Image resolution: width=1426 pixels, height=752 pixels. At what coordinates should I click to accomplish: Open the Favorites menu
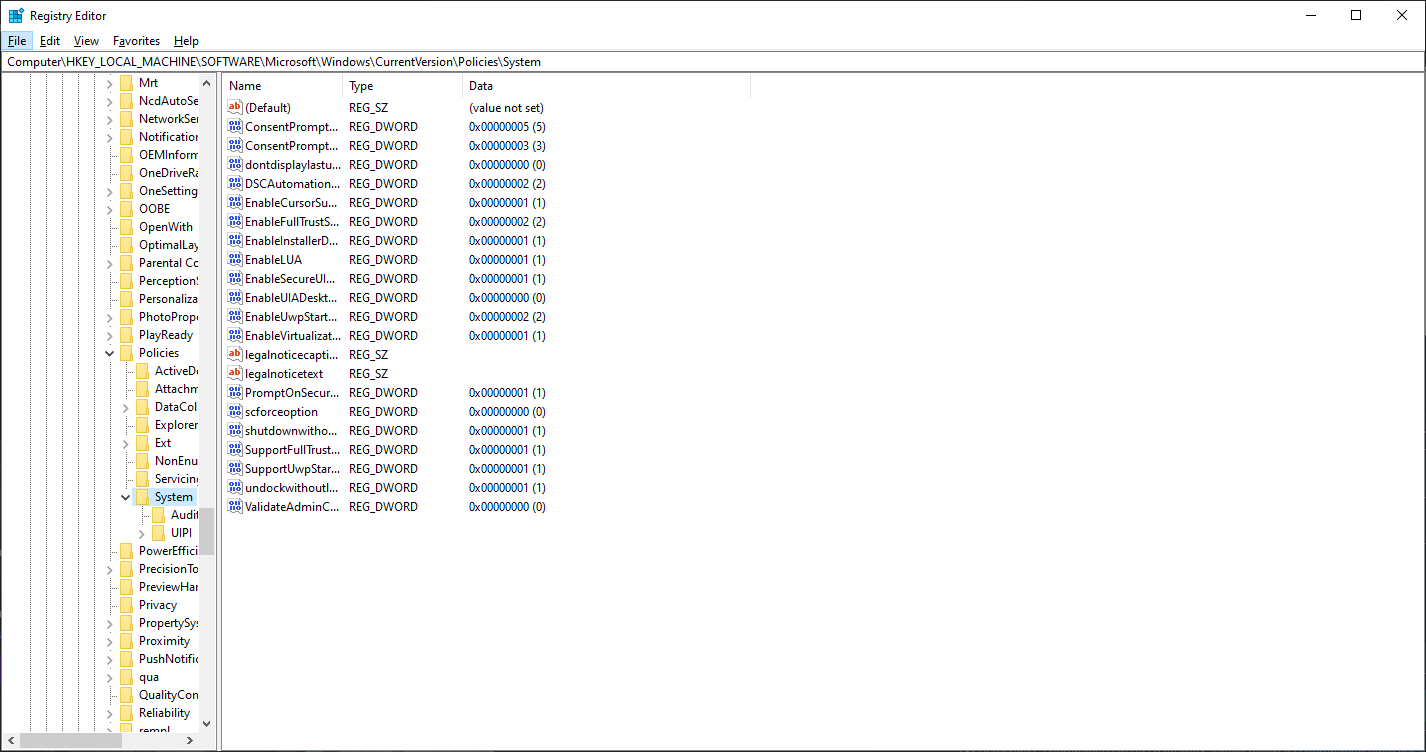click(x=136, y=41)
